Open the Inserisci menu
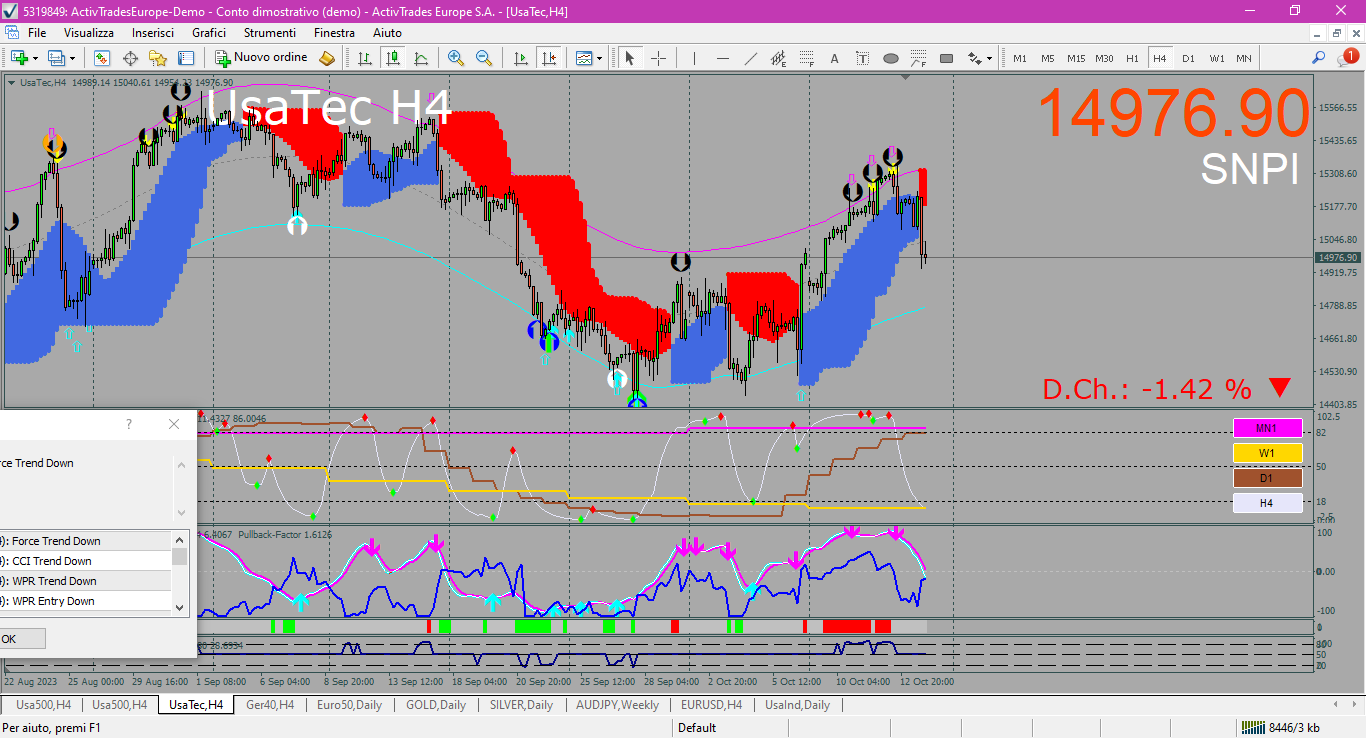Viewport: 1366px width, 738px height. click(153, 33)
